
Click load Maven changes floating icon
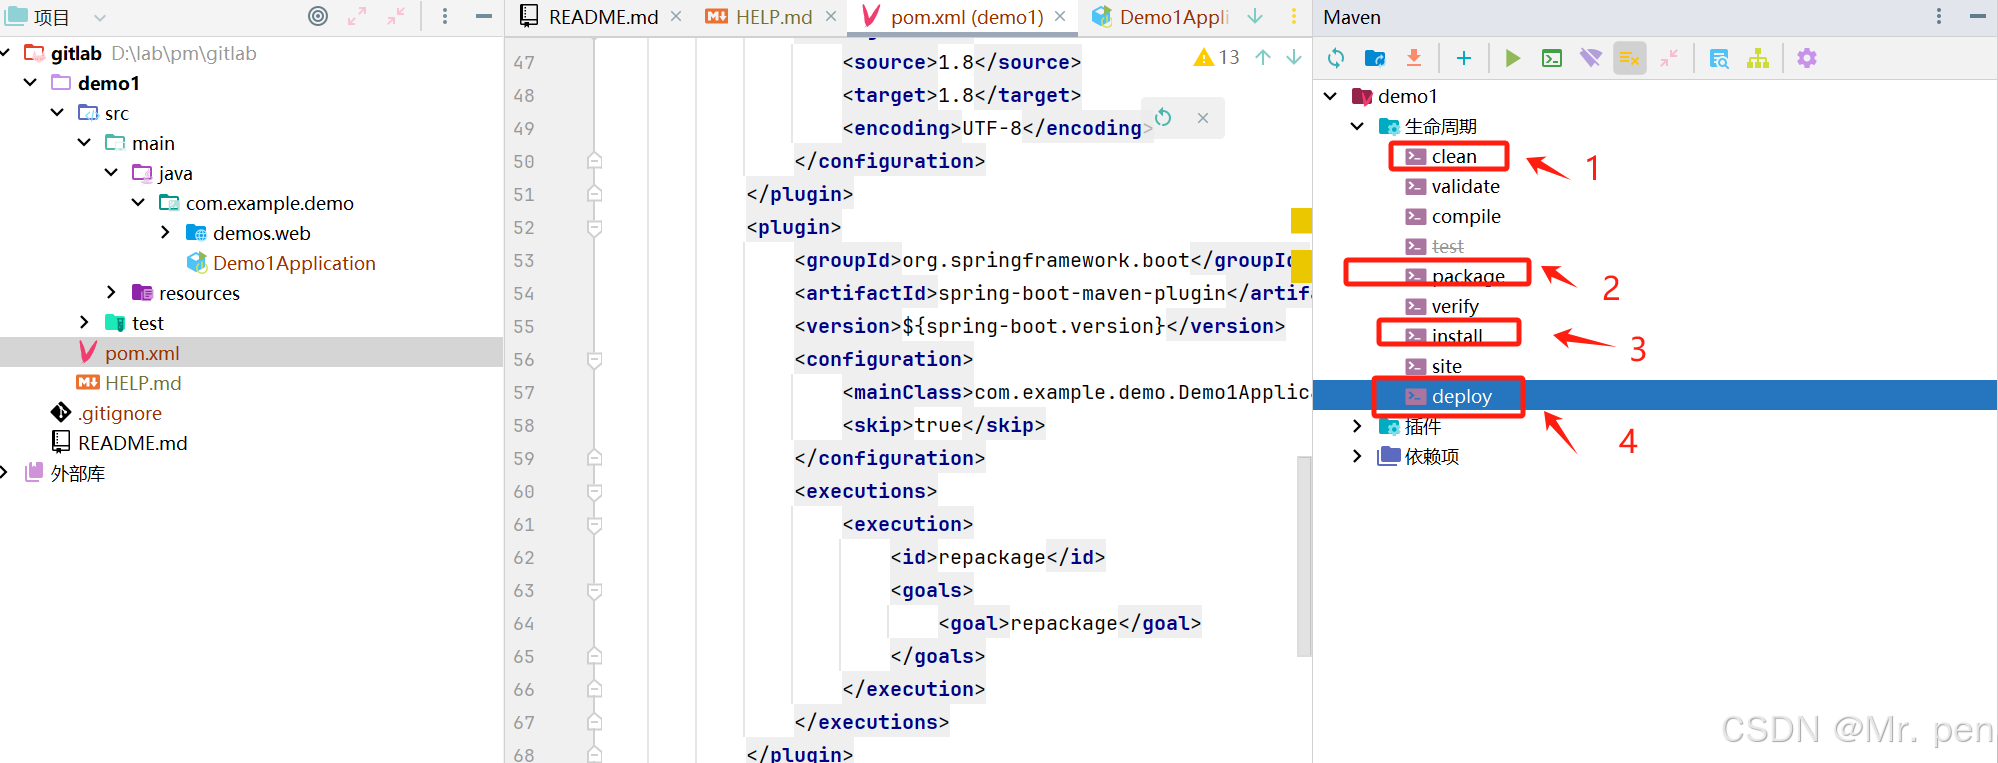1163,117
